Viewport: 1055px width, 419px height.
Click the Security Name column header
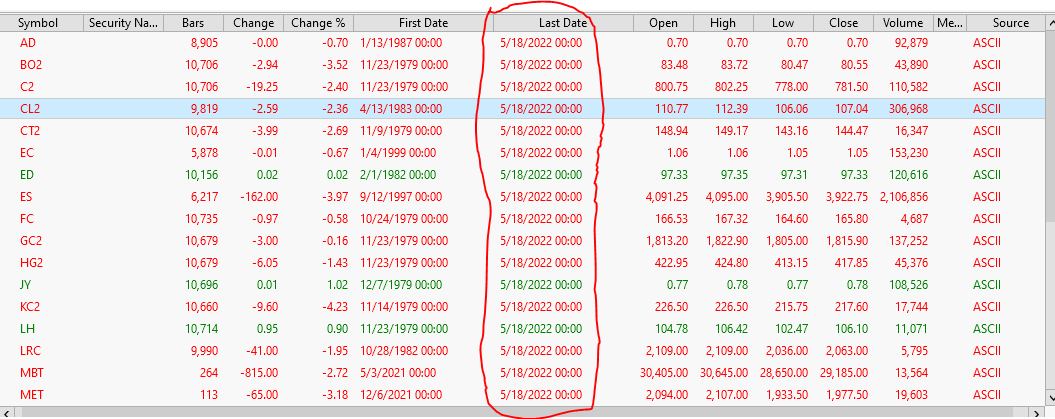click(122, 22)
